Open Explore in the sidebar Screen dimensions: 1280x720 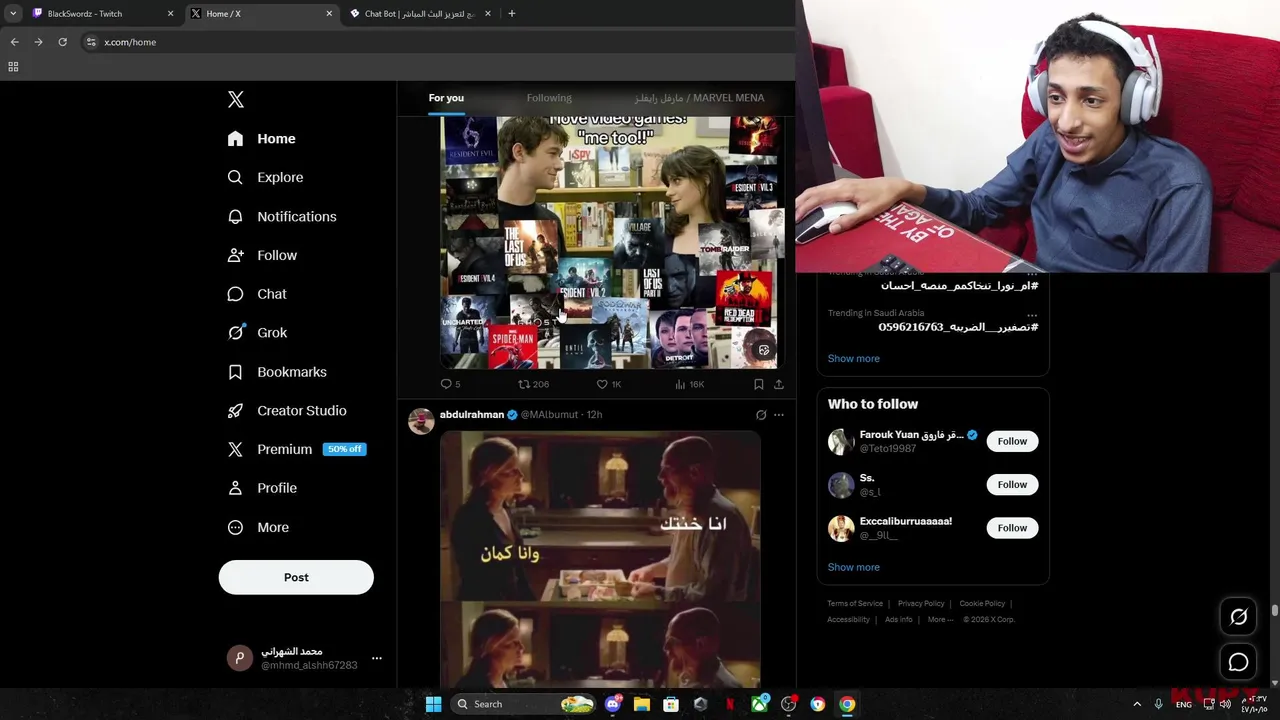click(x=265, y=177)
